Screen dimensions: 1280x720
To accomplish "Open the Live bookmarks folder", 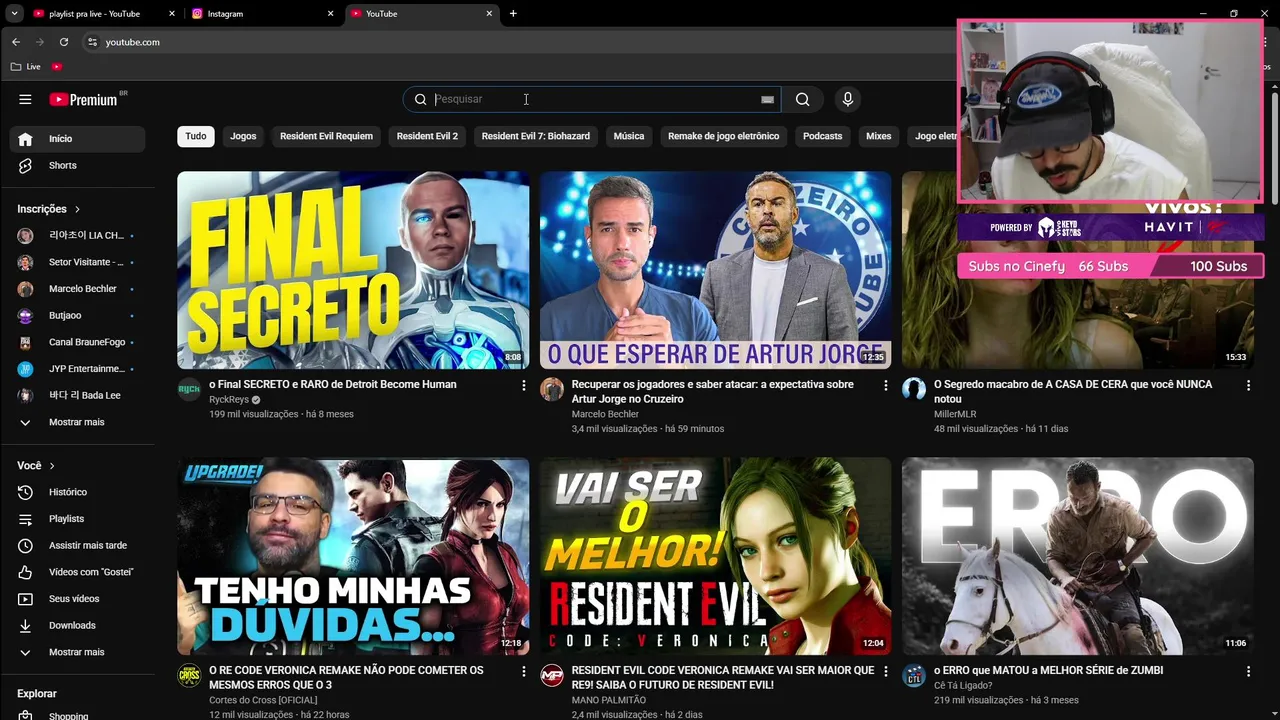I will click(x=25, y=66).
